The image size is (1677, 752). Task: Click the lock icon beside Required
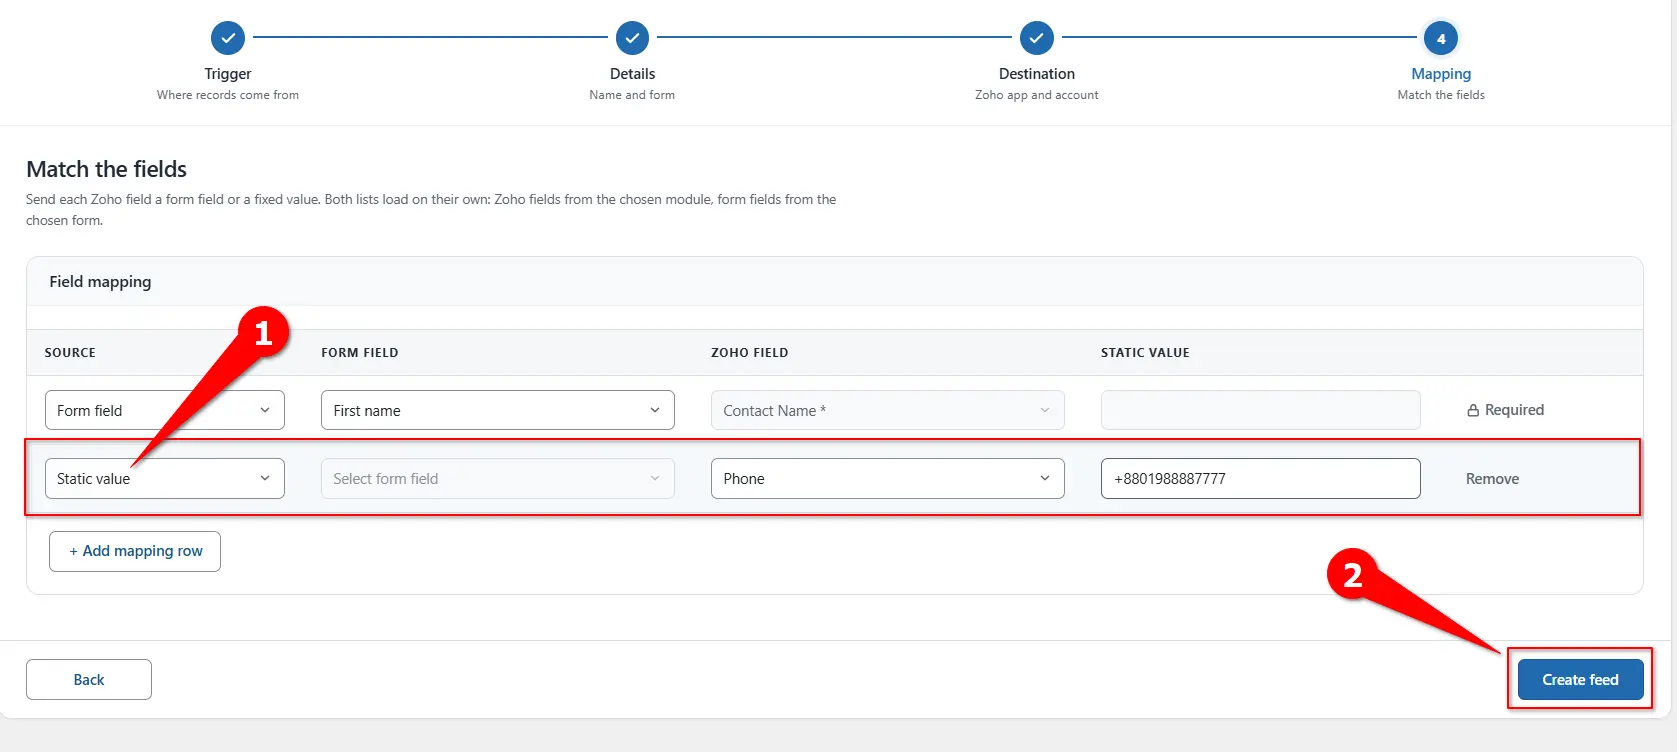point(1473,410)
